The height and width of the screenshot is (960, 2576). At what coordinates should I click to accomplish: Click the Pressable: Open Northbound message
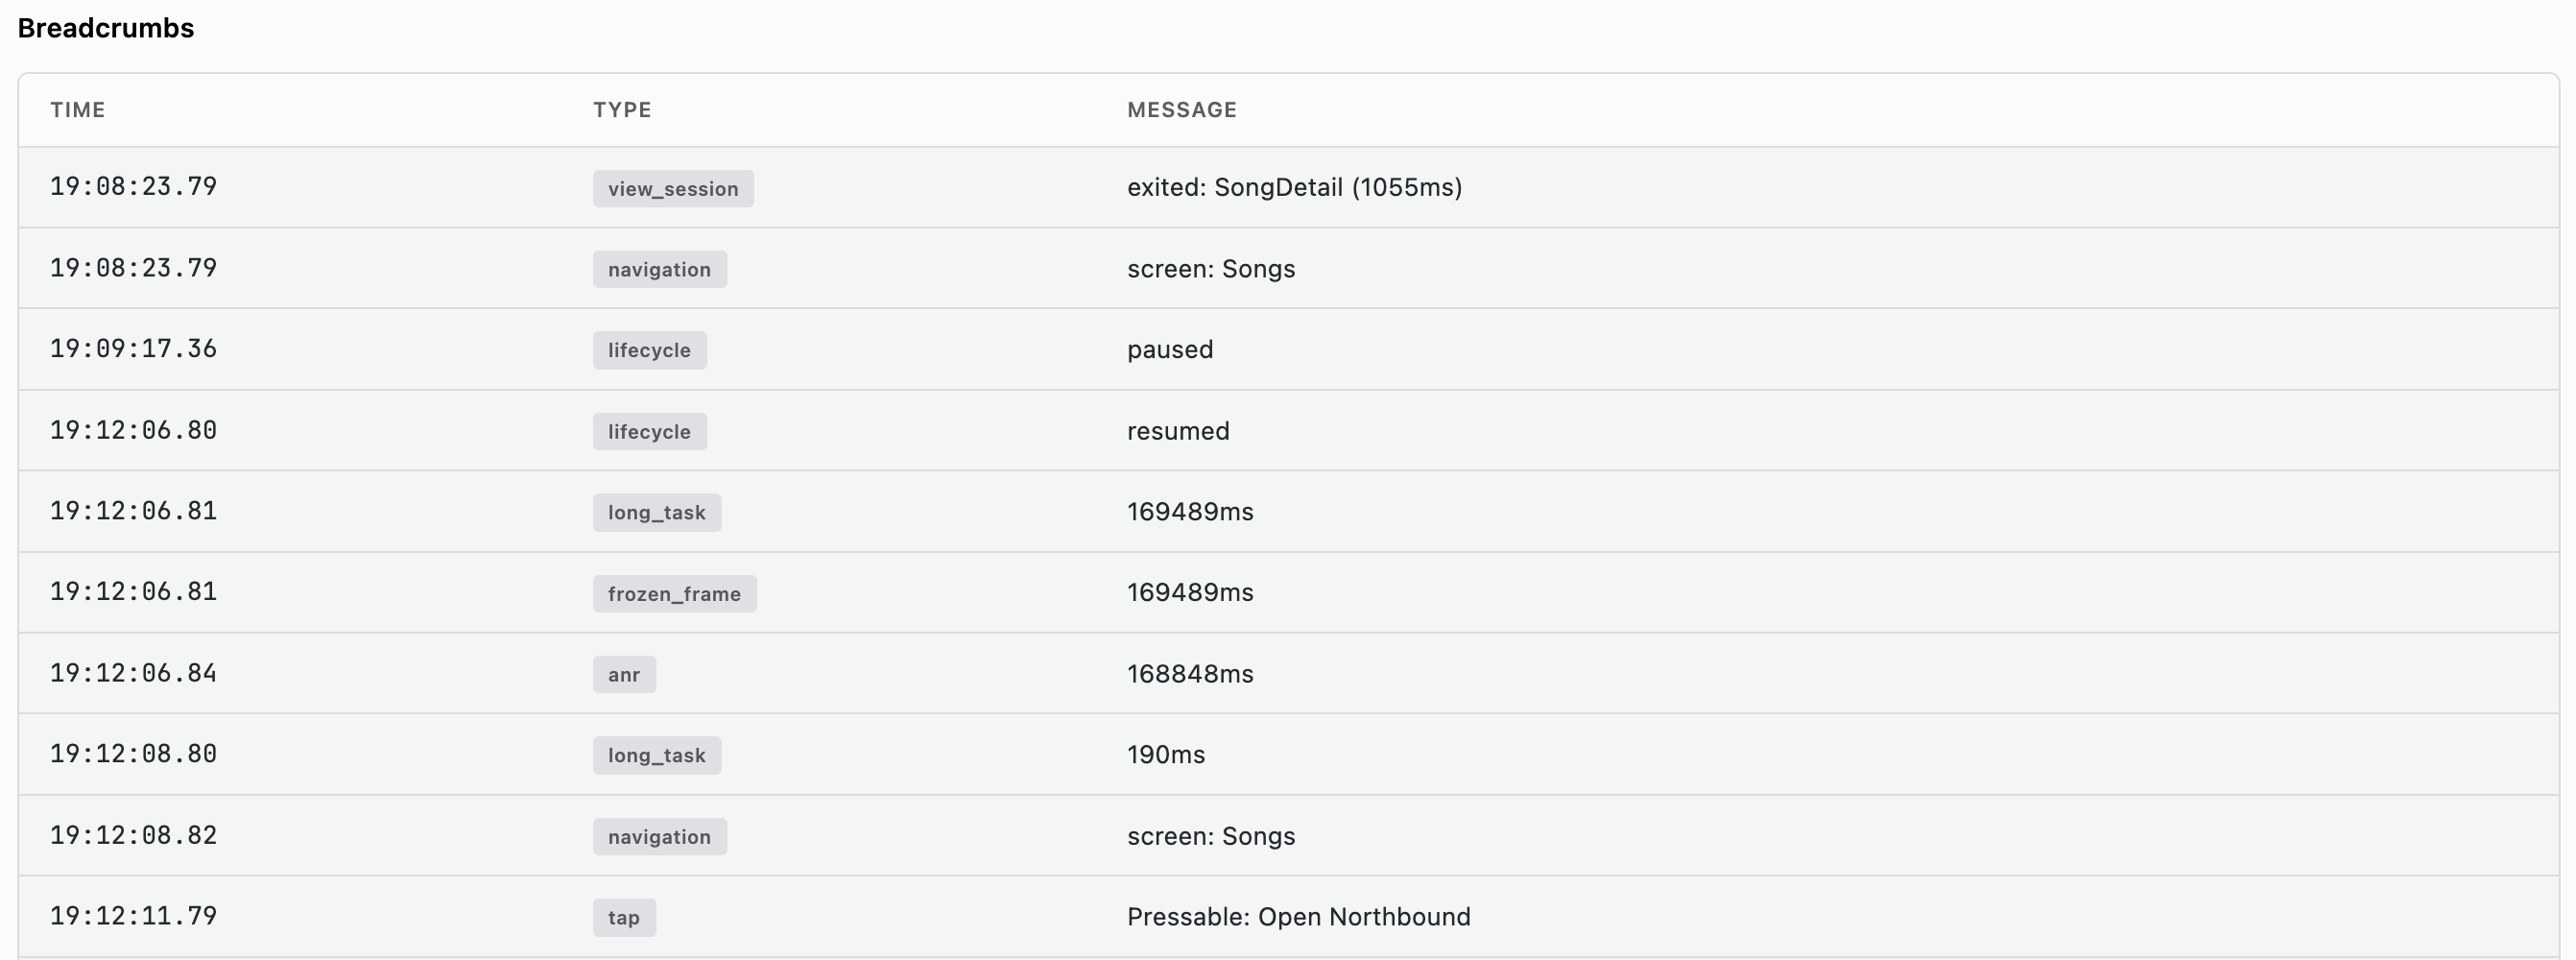click(1299, 917)
